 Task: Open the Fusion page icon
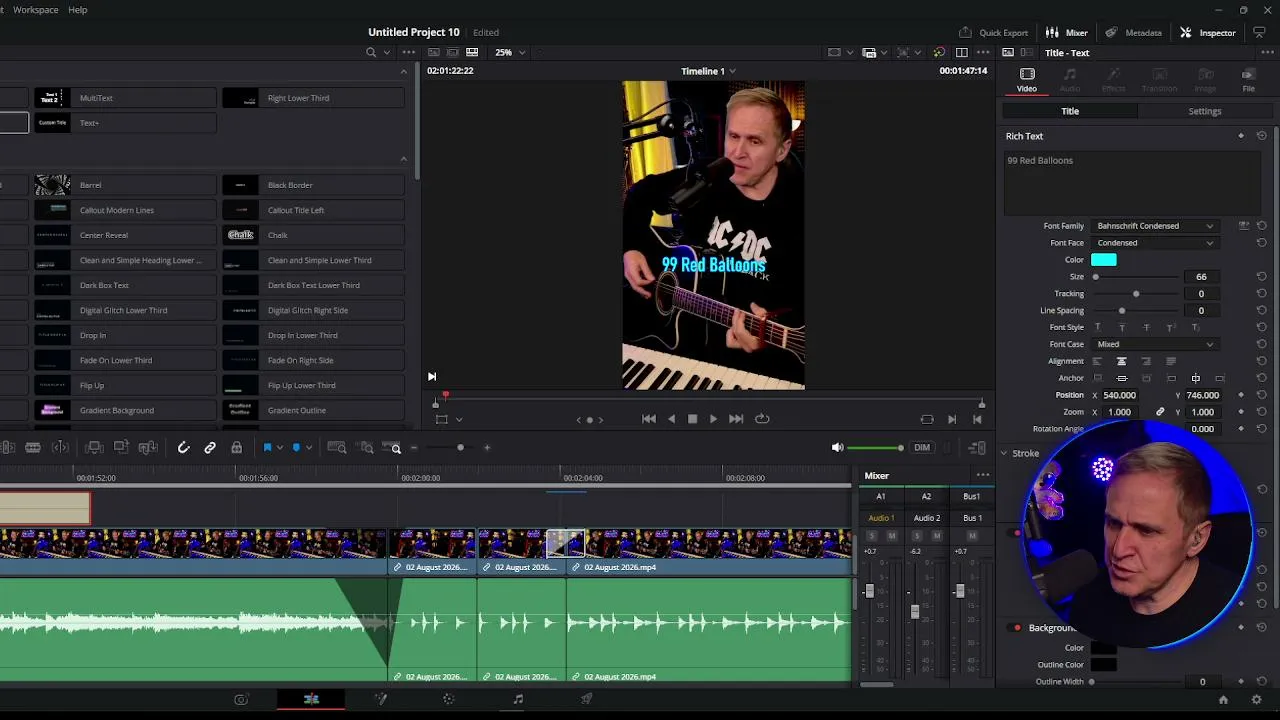coord(380,699)
